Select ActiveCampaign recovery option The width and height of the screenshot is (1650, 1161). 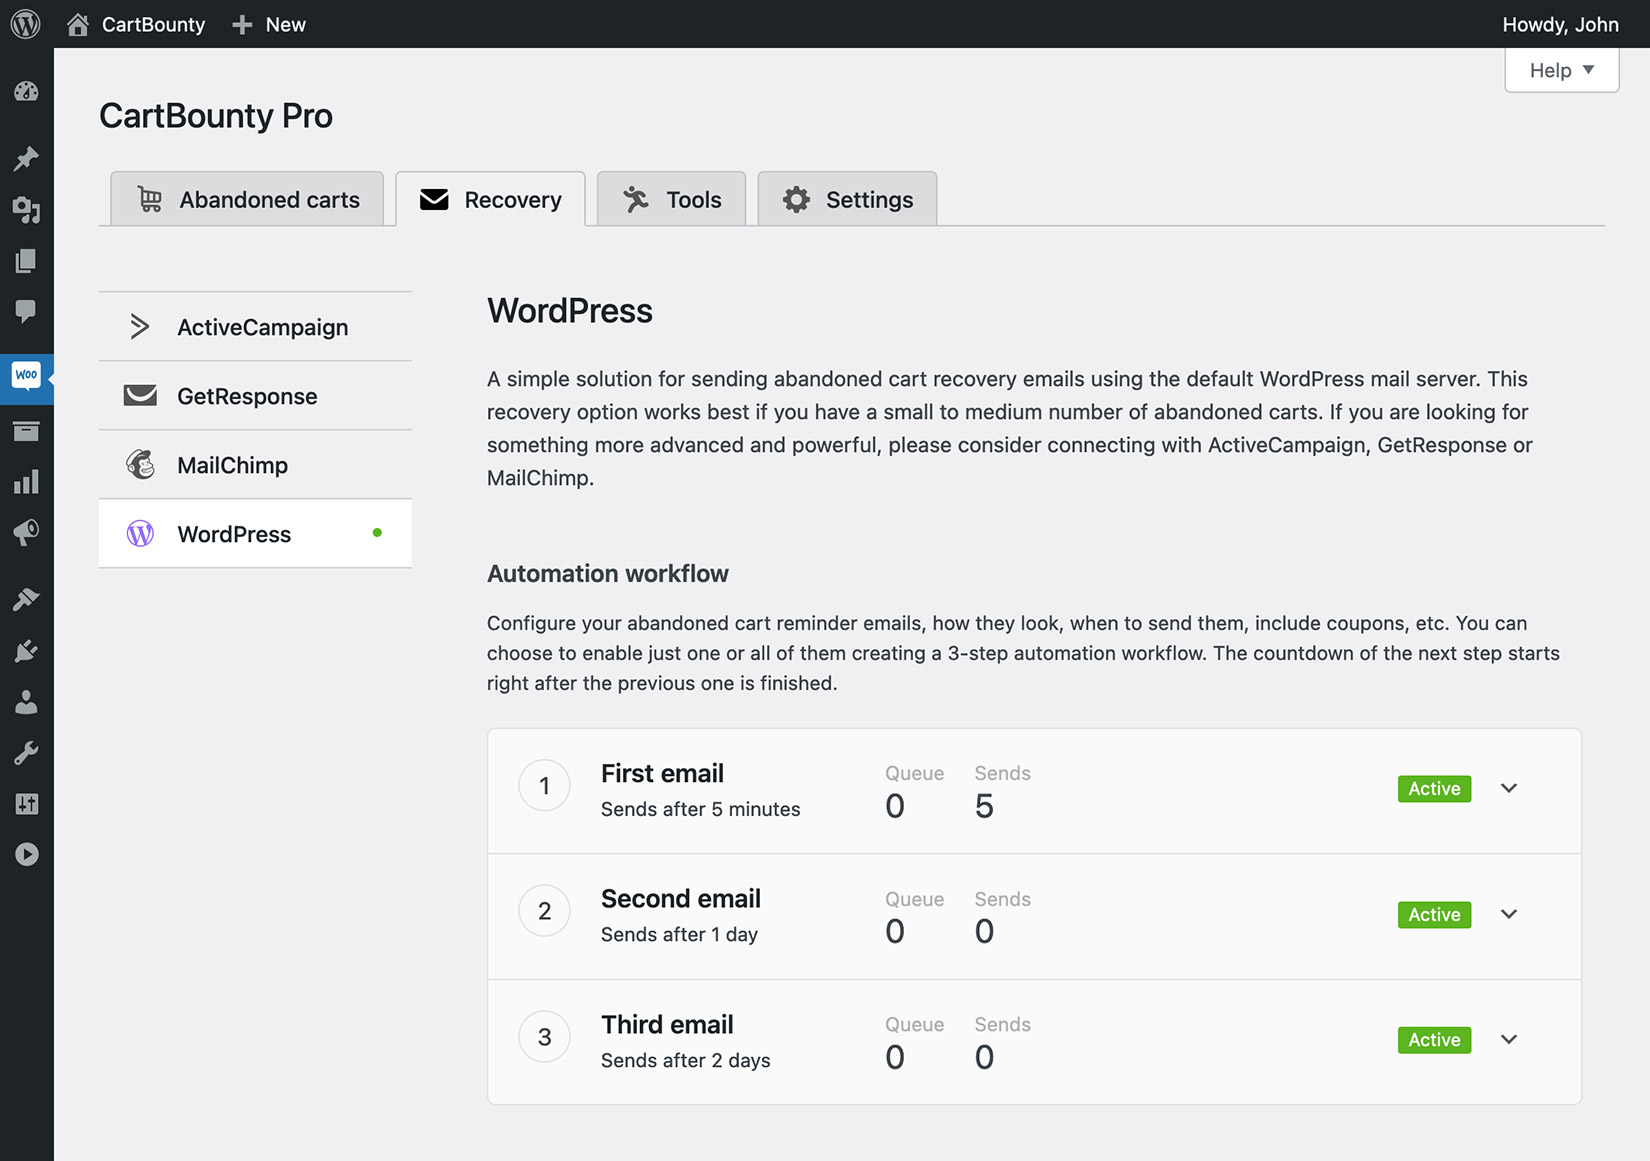255,327
